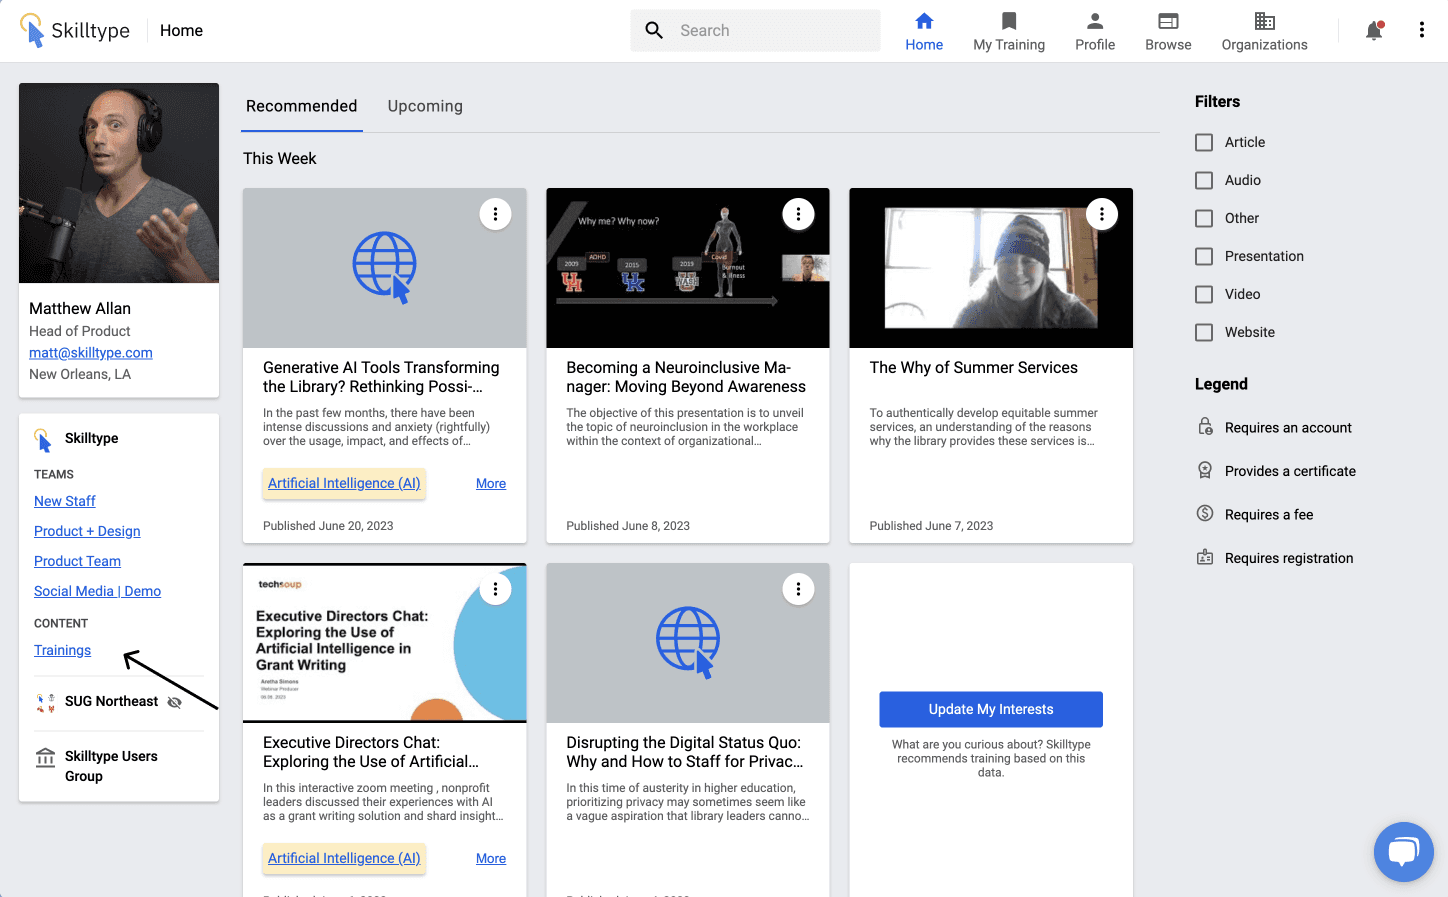The height and width of the screenshot is (897, 1448).
Task: Open the Trainings link in sidebar
Action: tap(62, 650)
